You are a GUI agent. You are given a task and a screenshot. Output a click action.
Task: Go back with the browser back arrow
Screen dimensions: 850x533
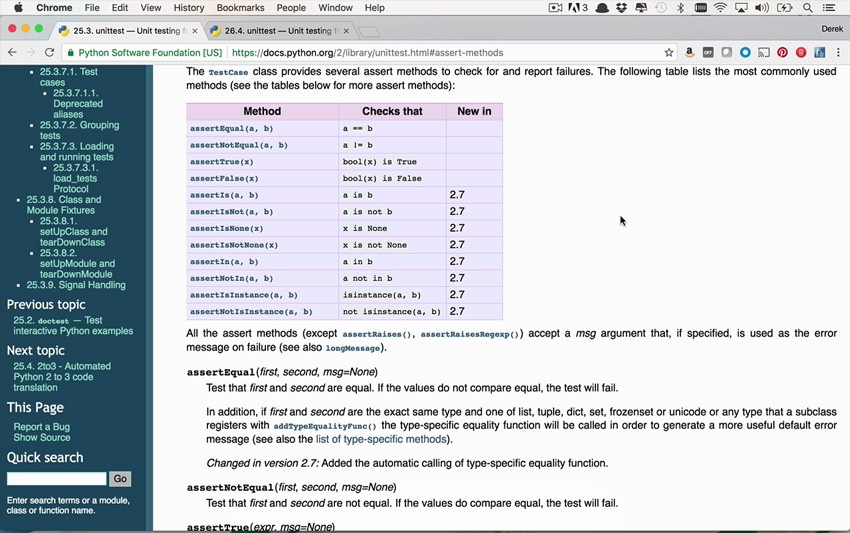[x=12, y=53]
